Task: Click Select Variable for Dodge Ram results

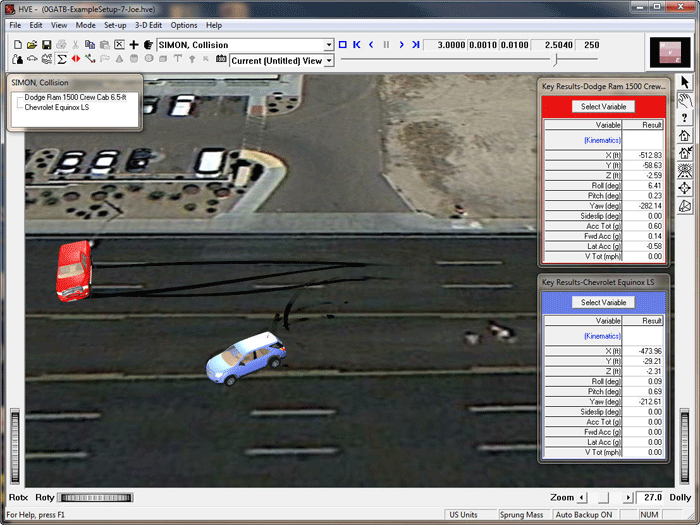Action: point(604,106)
